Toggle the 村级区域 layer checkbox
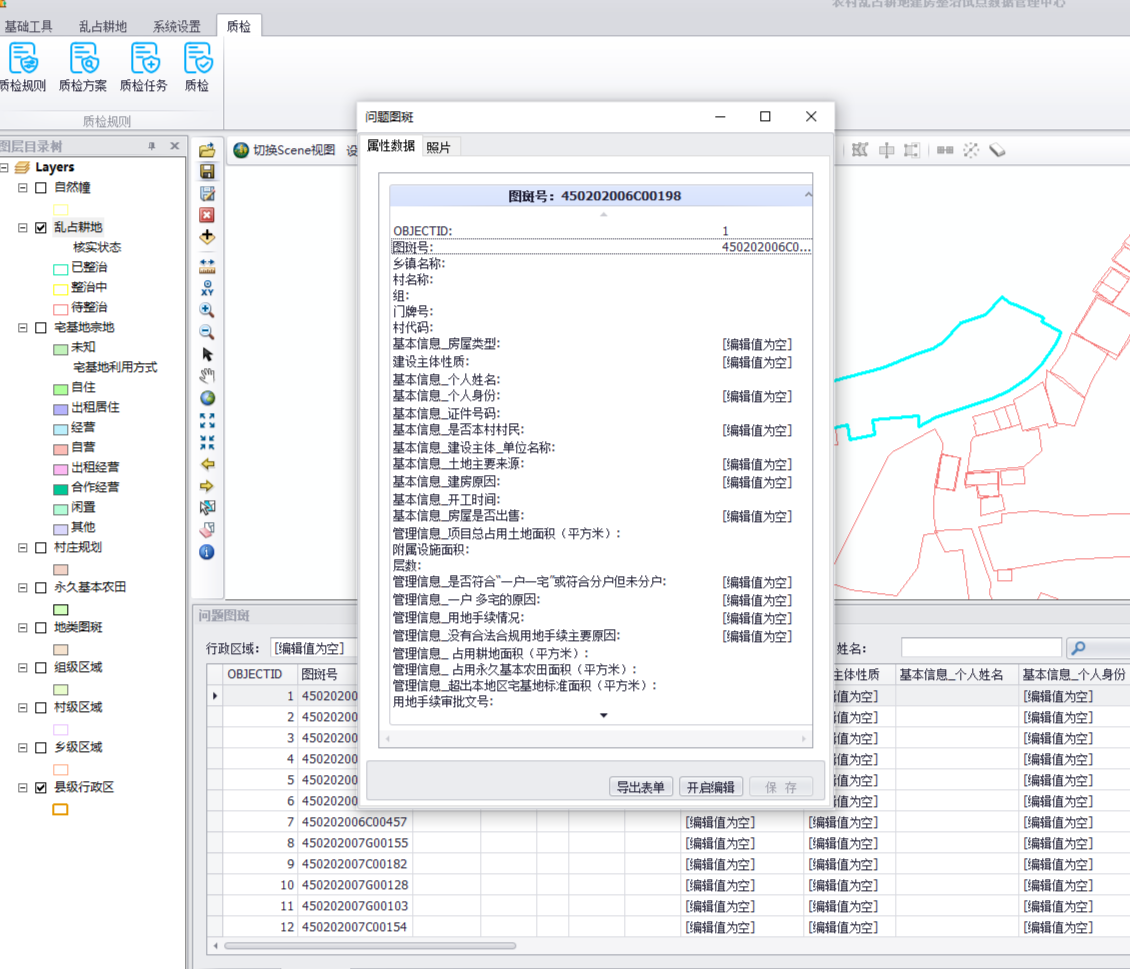1130x969 pixels. (x=41, y=707)
